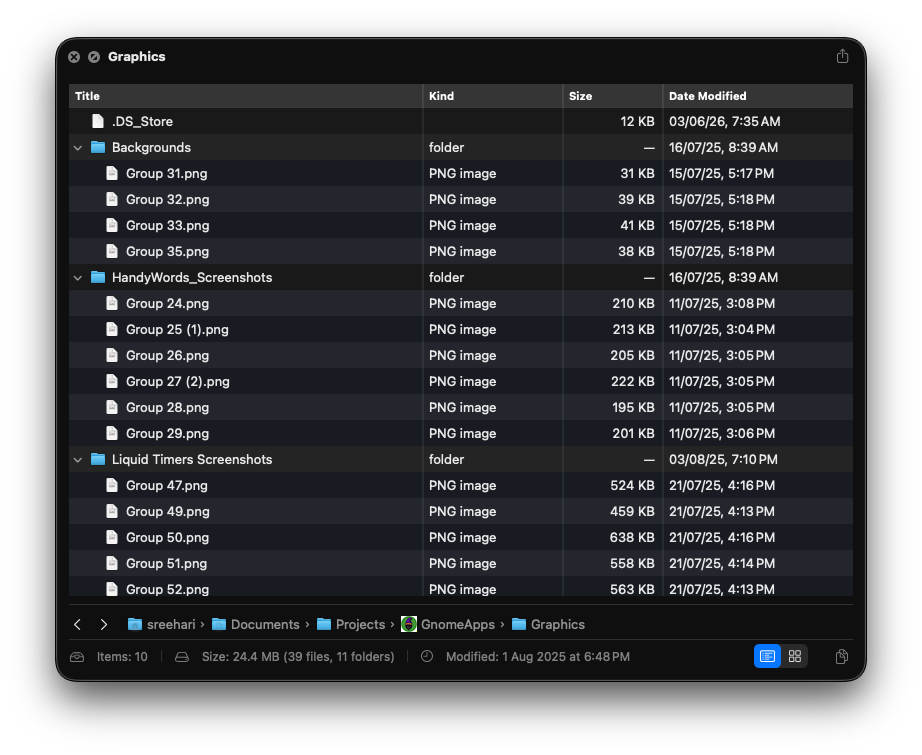Click the Size: 24.4 MB status text
The image size is (922, 755).
(298, 657)
